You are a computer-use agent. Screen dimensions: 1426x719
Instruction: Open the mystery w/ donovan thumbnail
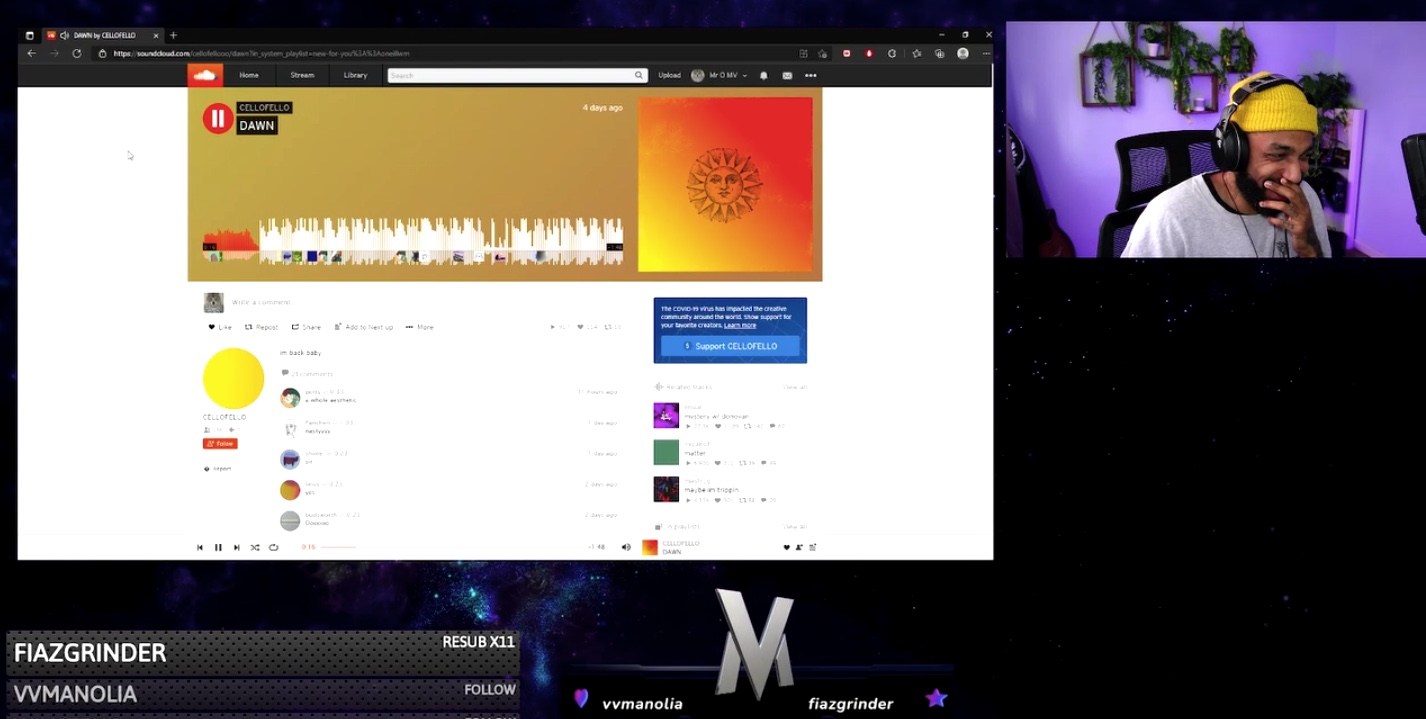[x=666, y=415]
